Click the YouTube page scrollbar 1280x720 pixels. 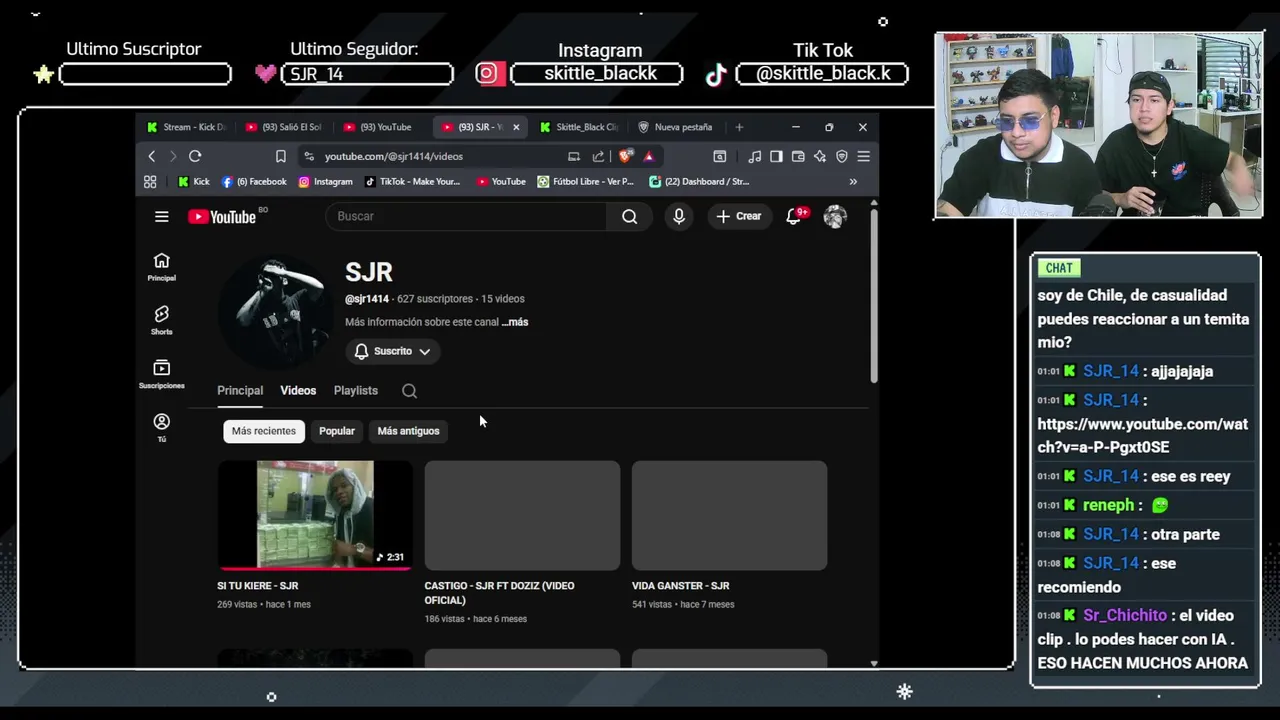(x=874, y=295)
